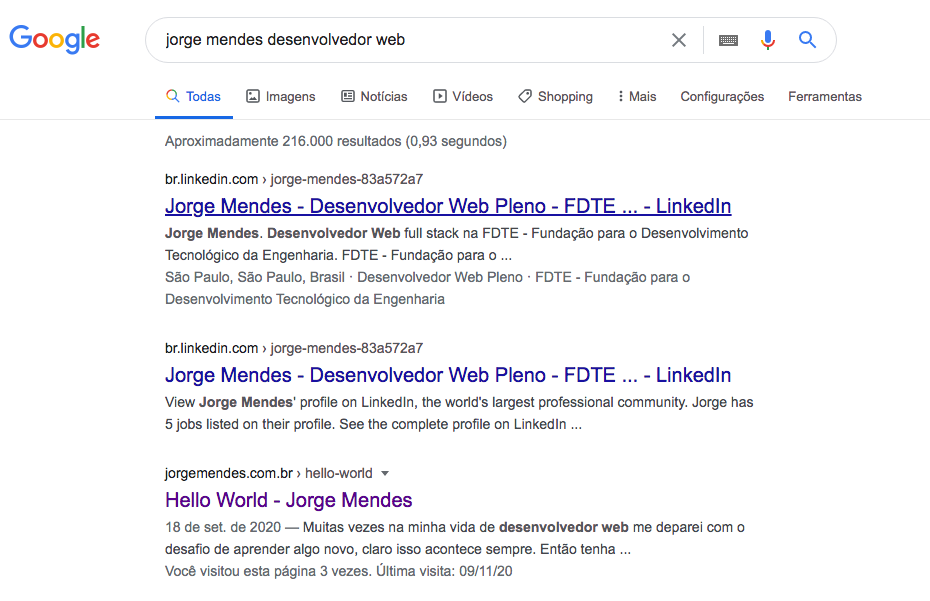This screenshot has height=601, width=930.
Task: Click the three-dots icon beside Mais
Action: coord(620,96)
